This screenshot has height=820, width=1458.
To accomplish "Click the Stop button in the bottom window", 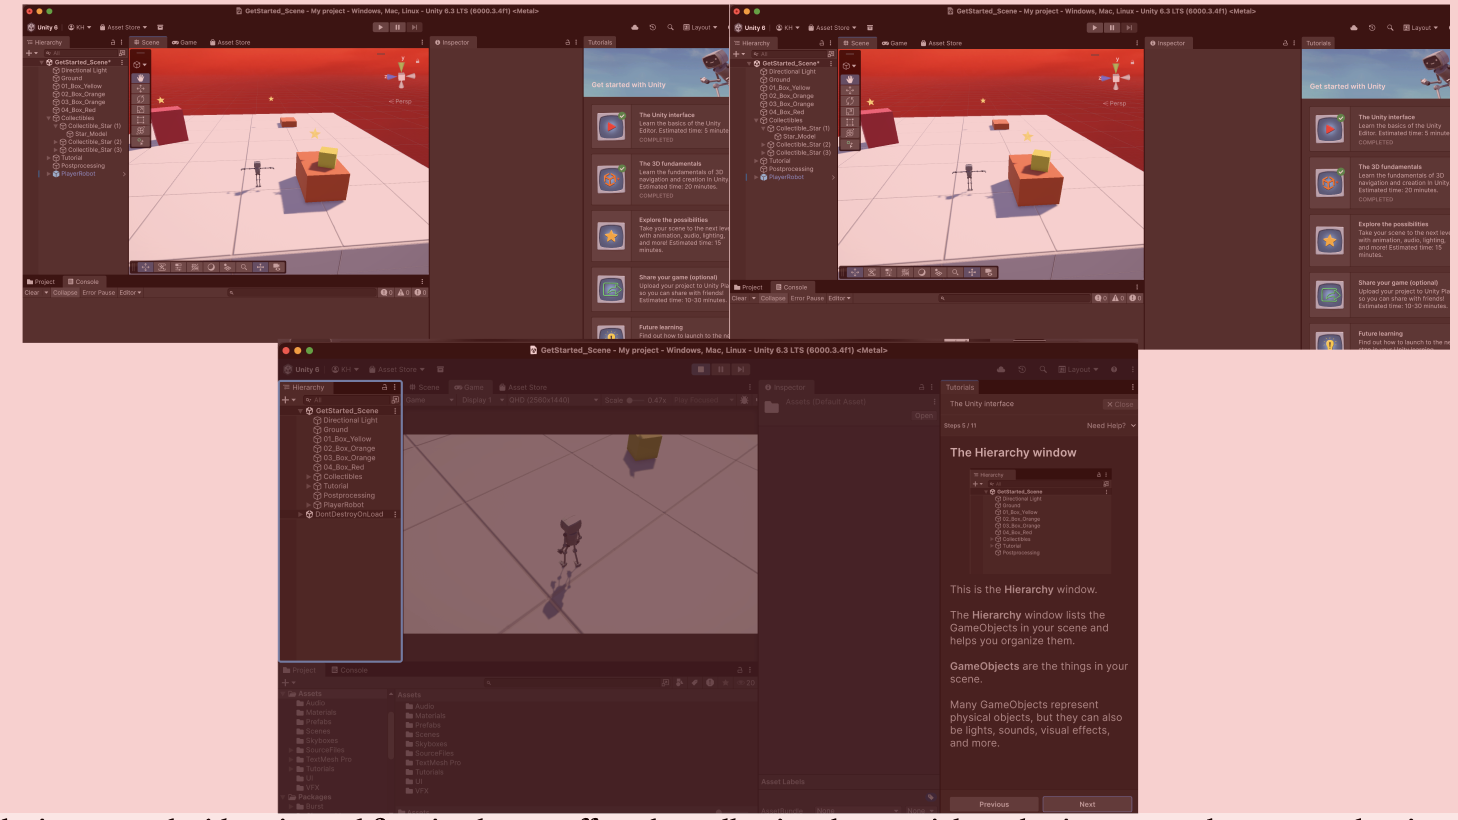I will pyautogui.click(x=701, y=369).
